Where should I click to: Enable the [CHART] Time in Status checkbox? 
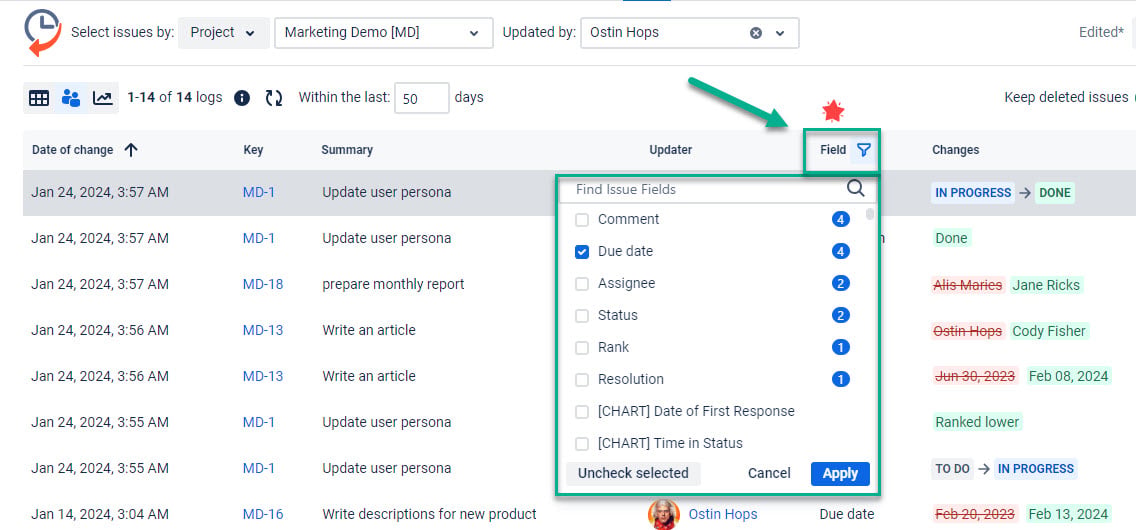tap(582, 443)
